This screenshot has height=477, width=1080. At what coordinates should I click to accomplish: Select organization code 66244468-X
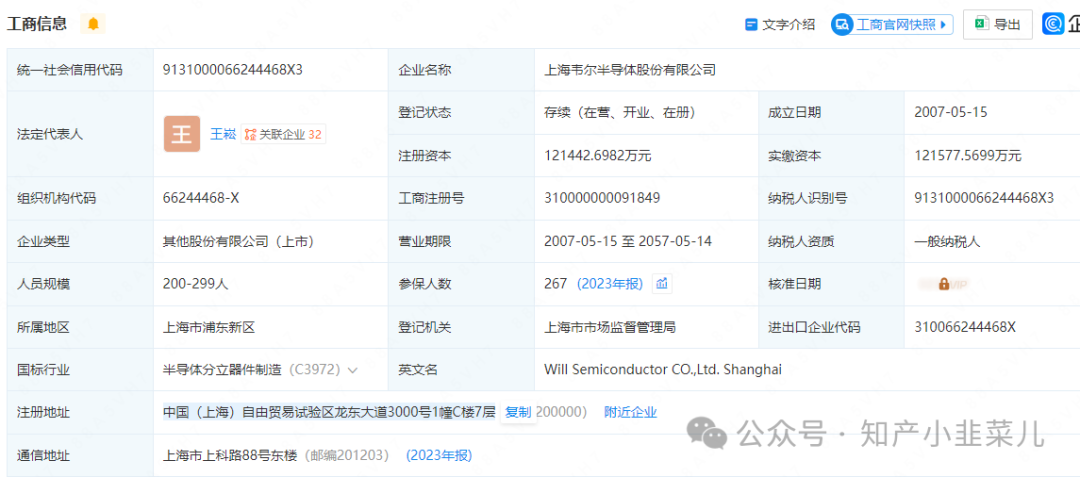pyautogui.click(x=201, y=198)
